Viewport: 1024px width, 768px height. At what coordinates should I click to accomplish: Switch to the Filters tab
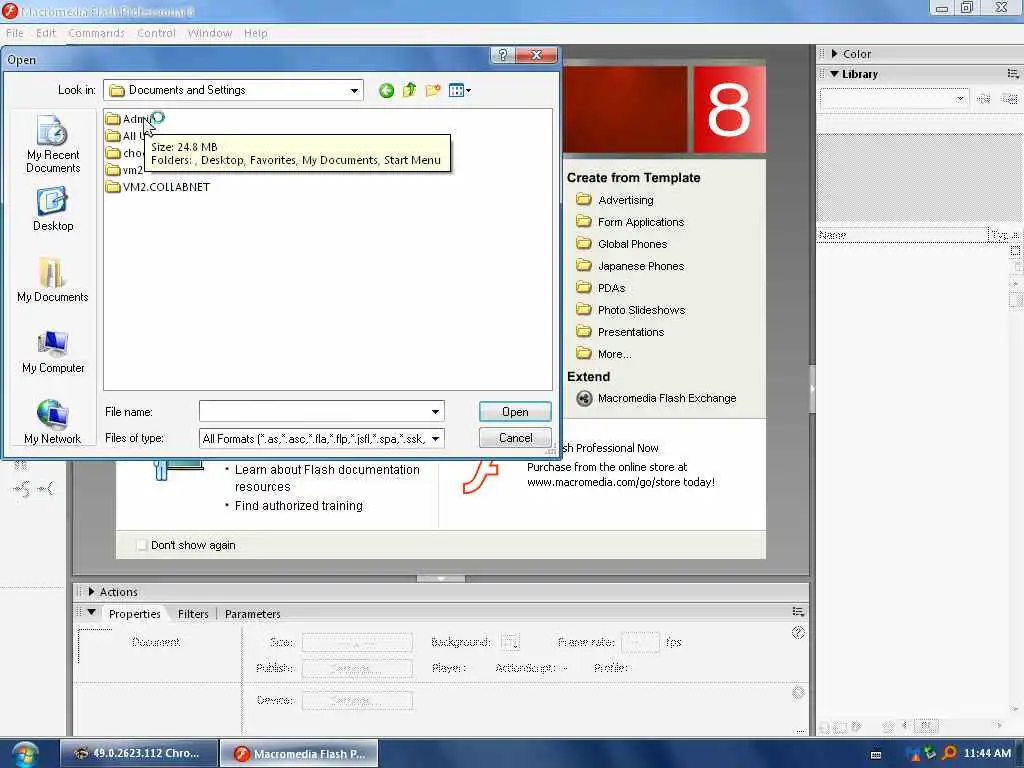click(193, 614)
